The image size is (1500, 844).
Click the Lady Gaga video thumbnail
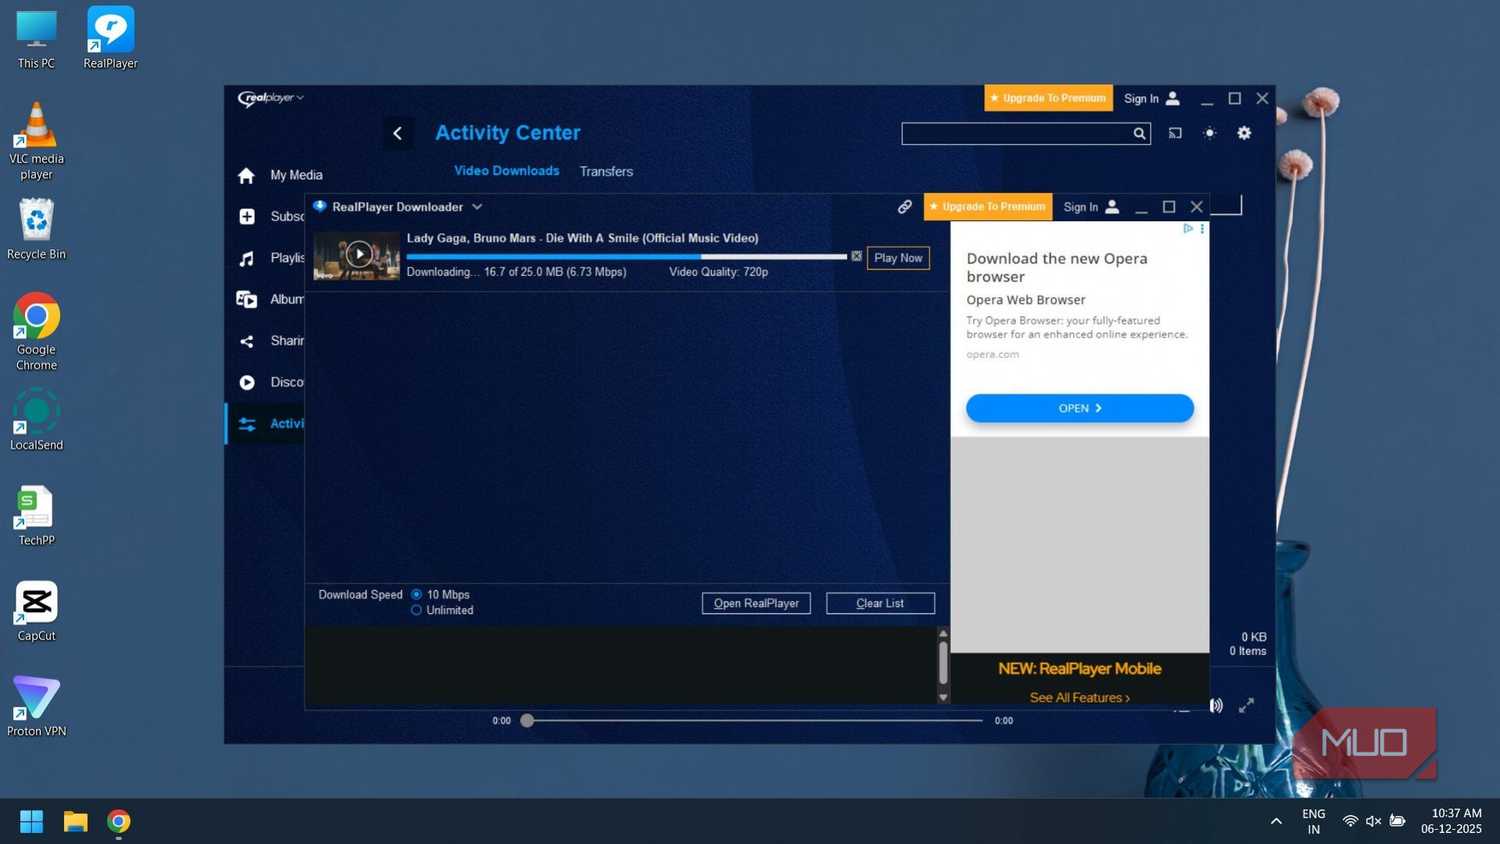pyautogui.click(x=357, y=255)
